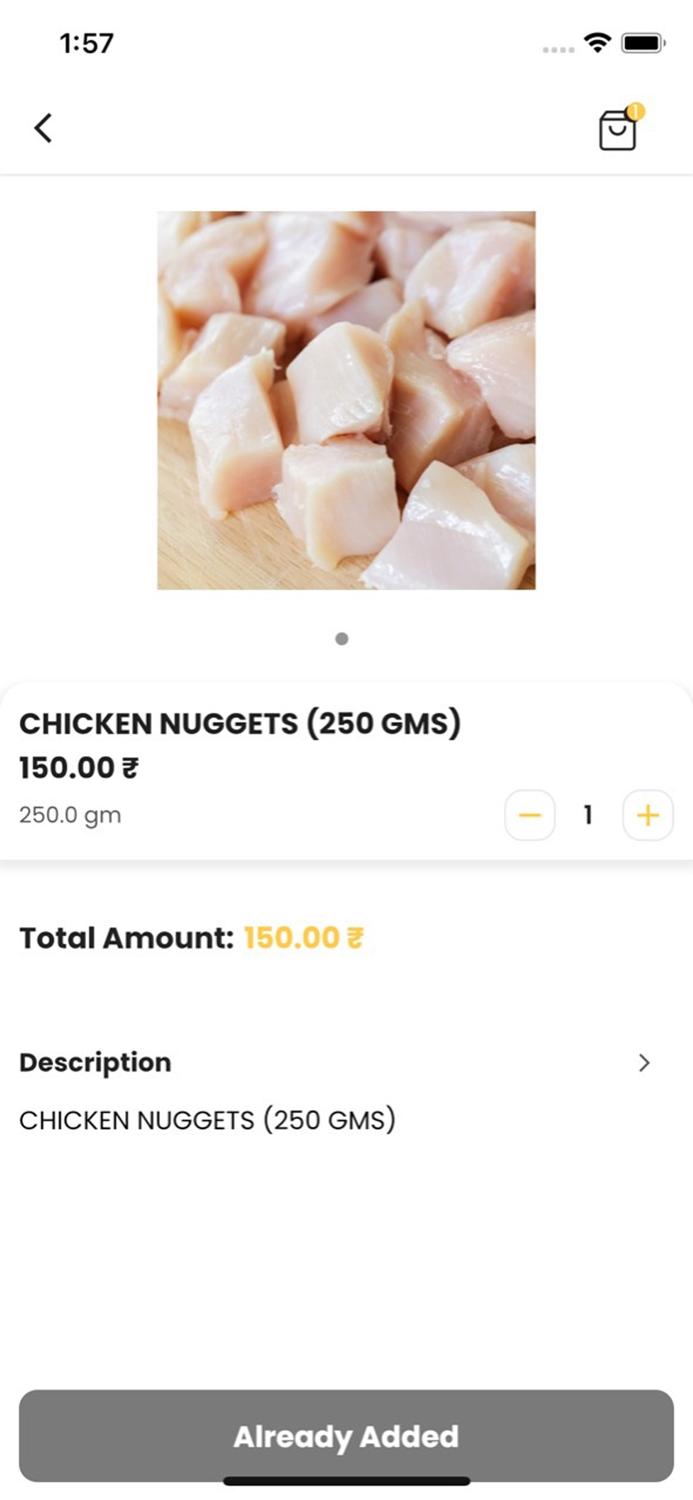
Task: Tap the Total Amount 150.00 link
Action: pyautogui.click(x=303, y=938)
